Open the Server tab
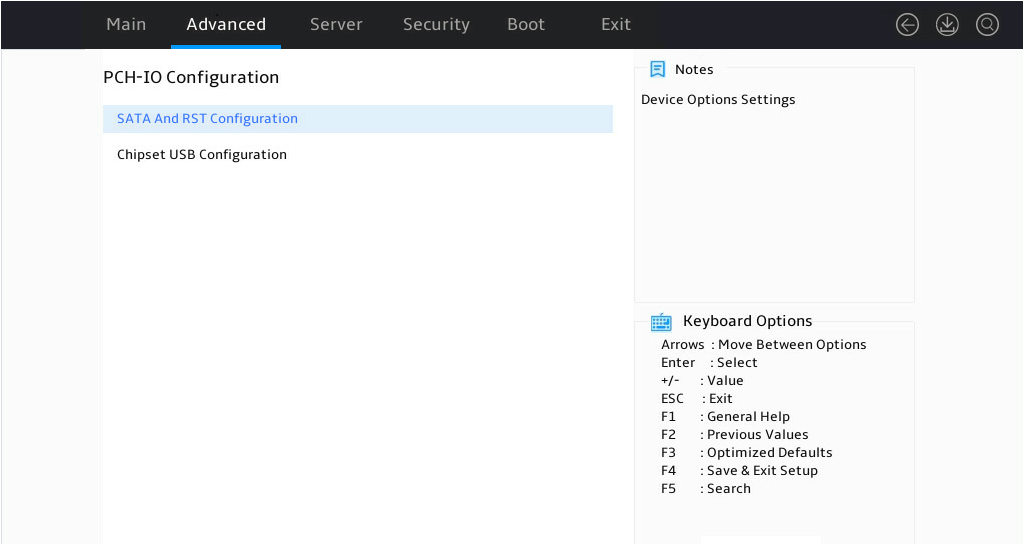This screenshot has height=544, width=1023. [336, 24]
